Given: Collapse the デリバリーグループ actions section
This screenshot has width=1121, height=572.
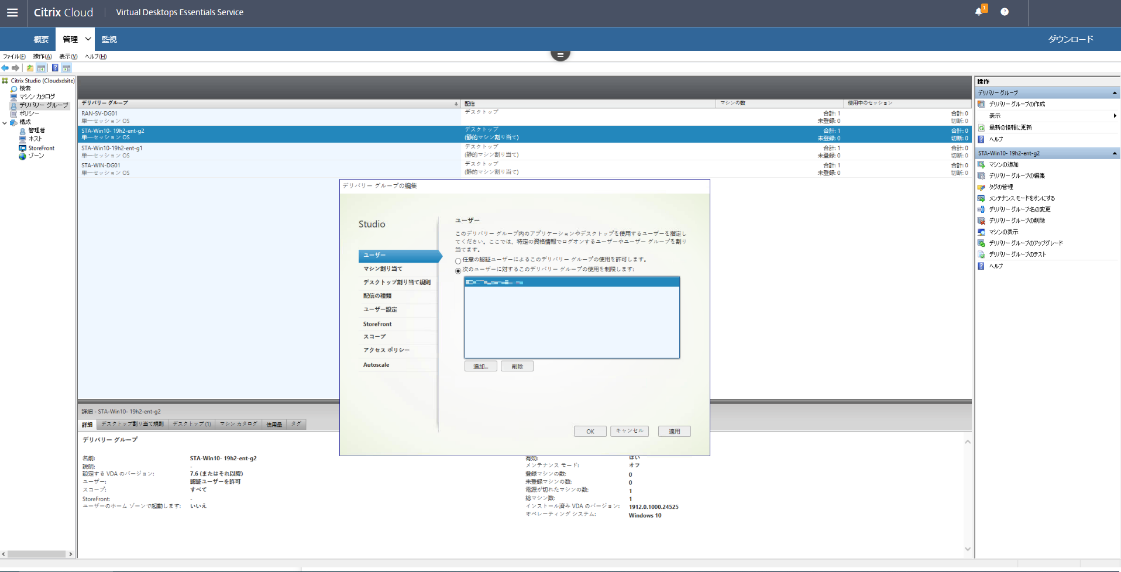Looking at the screenshot, I should pyautogui.click(x=1114, y=93).
